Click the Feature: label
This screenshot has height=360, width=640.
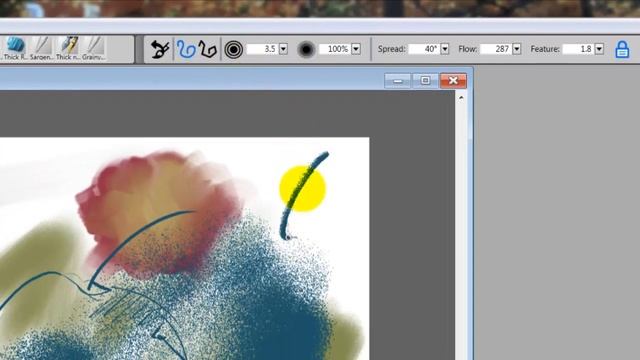coord(545,49)
